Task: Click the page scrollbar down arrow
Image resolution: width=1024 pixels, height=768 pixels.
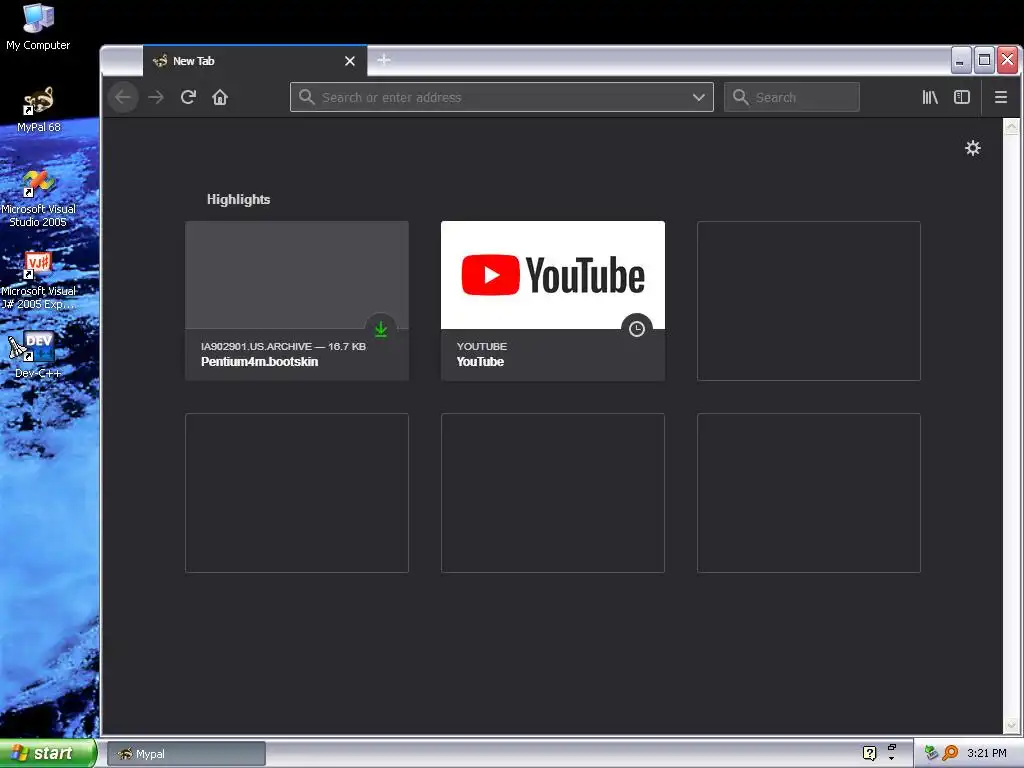Action: pos(1011,725)
